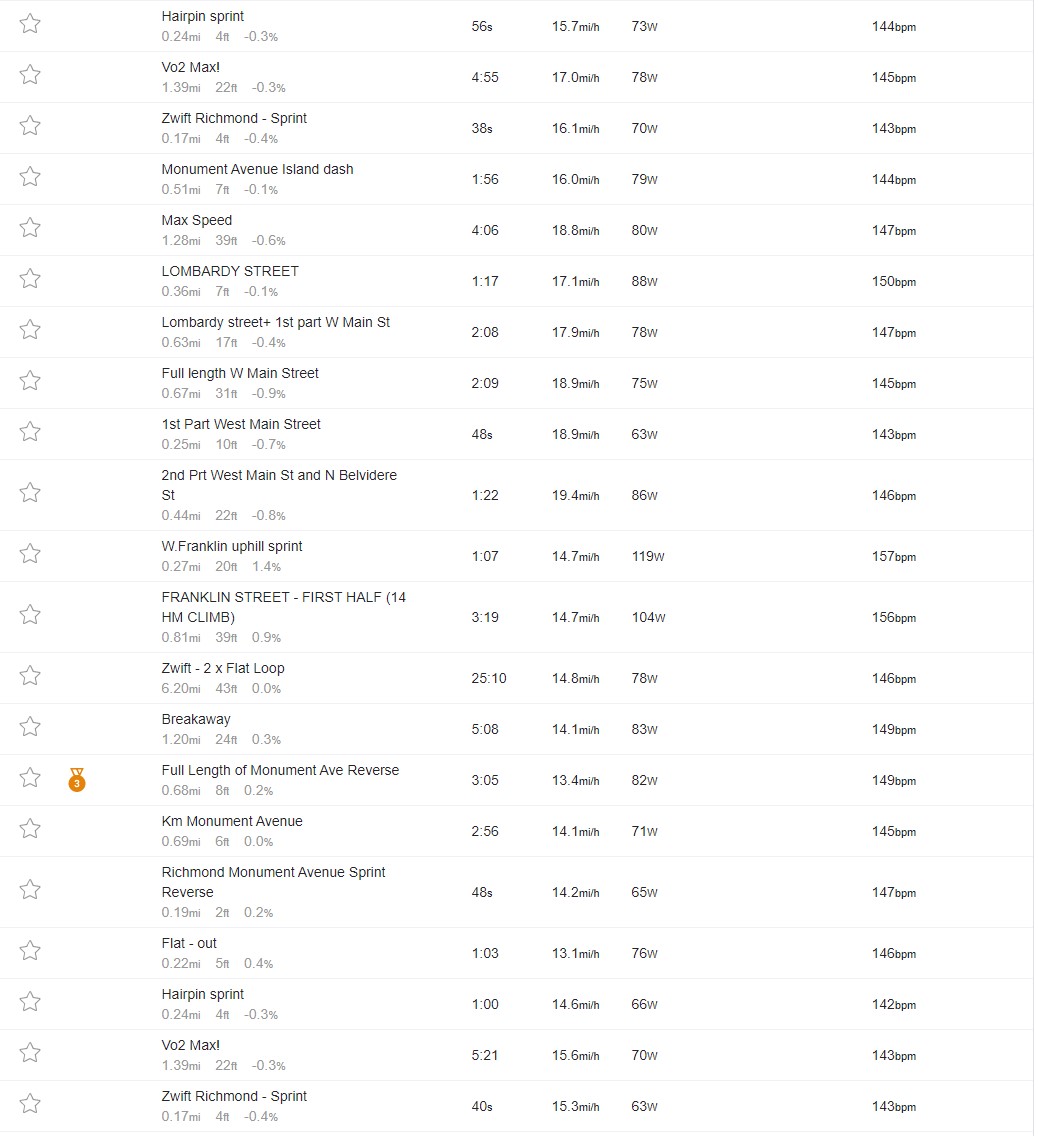The width and height of the screenshot is (1038, 1136).
Task: Star the 1st Part West Main Street segment
Action: (x=30, y=431)
